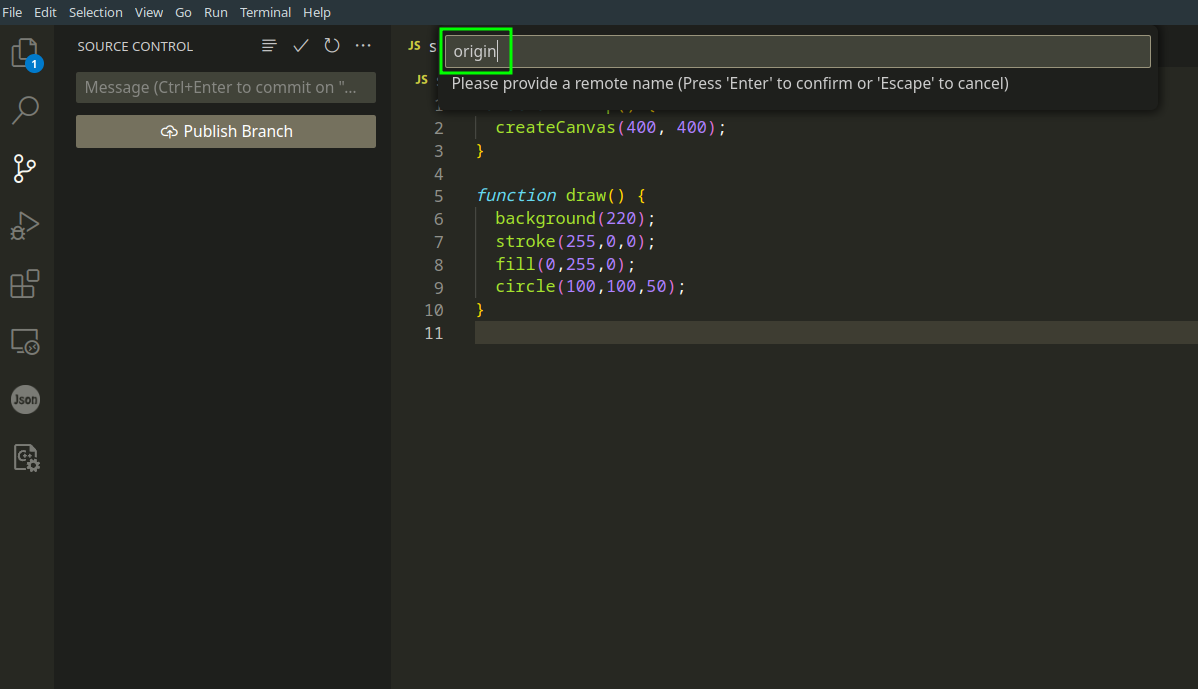The height and width of the screenshot is (689, 1198).
Task: Select the Source Control branch icon
Action: tap(26, 168)
